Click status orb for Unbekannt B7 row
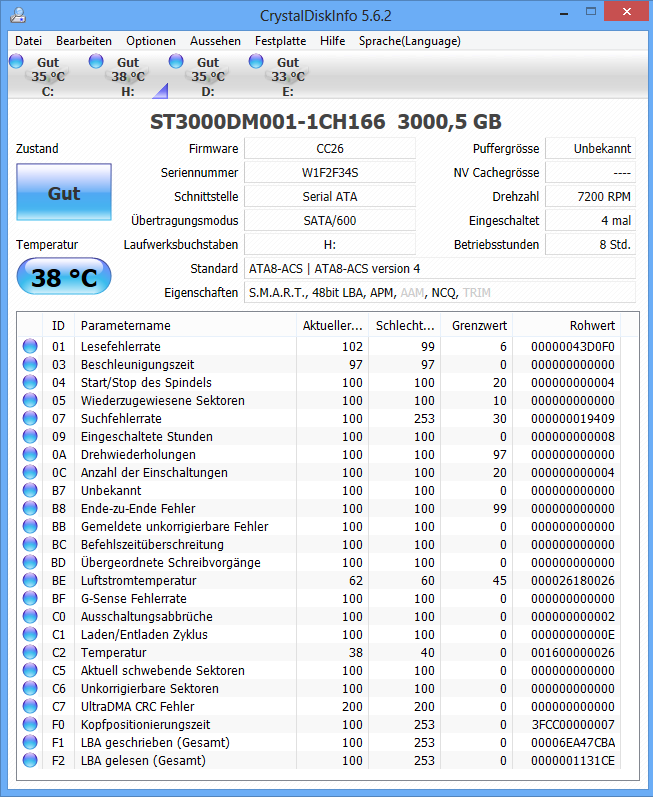Image resolution: width=653 pixels, height=797 pixels. click(x=30, y=491)
